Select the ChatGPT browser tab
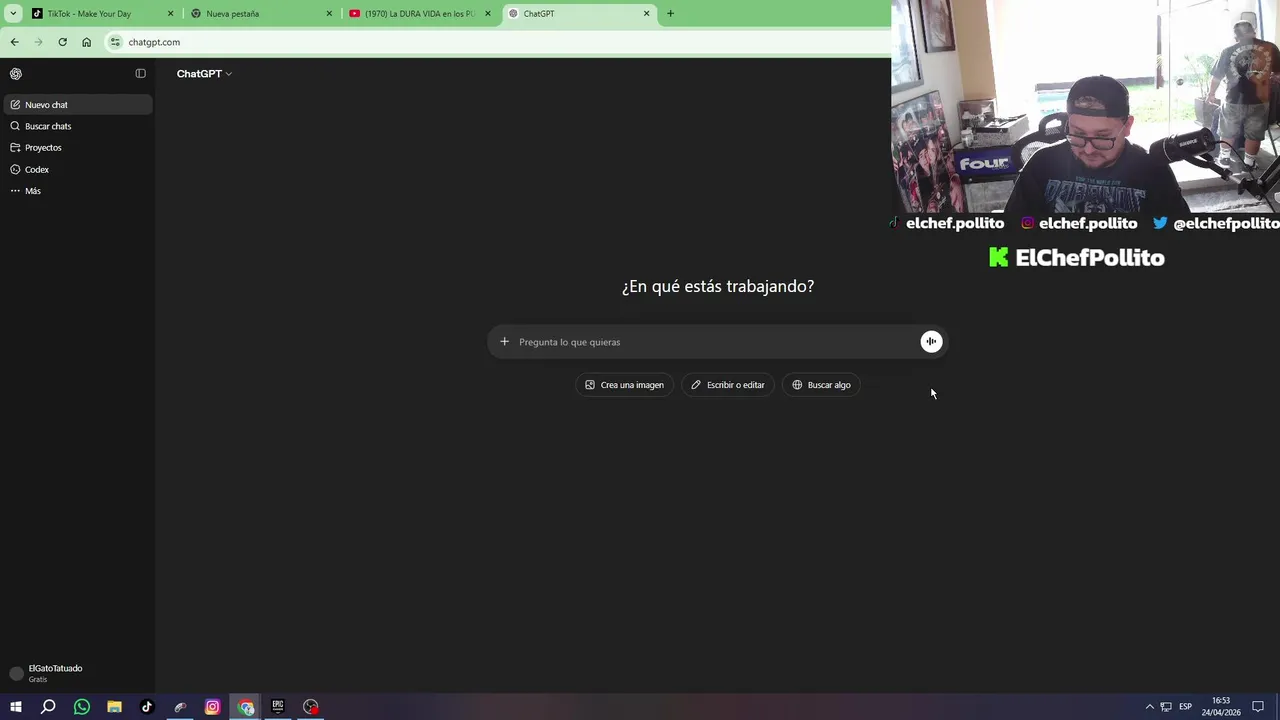This screenshot has width=1280, height=720. point(579,14)
